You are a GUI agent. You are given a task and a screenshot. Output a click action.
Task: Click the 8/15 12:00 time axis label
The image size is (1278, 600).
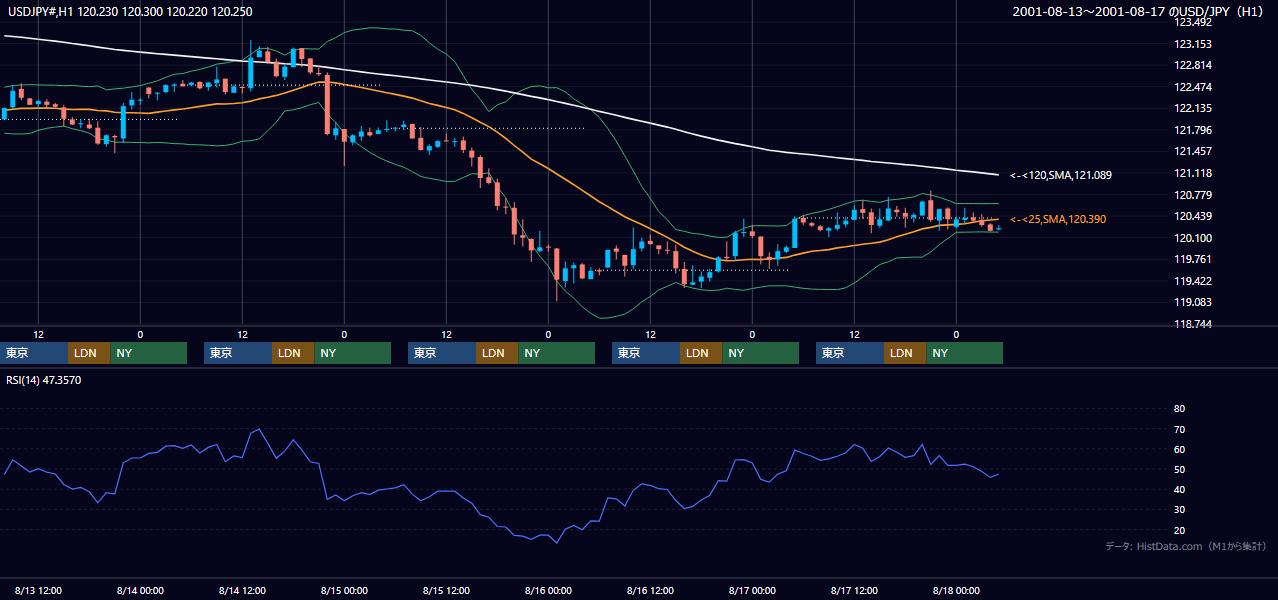click(x=446, y=590)
